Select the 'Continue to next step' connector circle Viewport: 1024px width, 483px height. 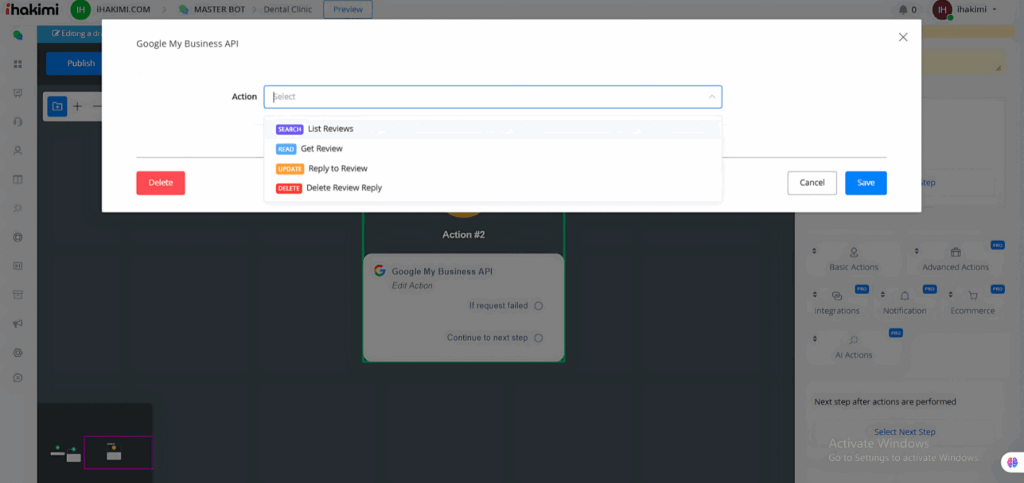[x=538, y=338]
